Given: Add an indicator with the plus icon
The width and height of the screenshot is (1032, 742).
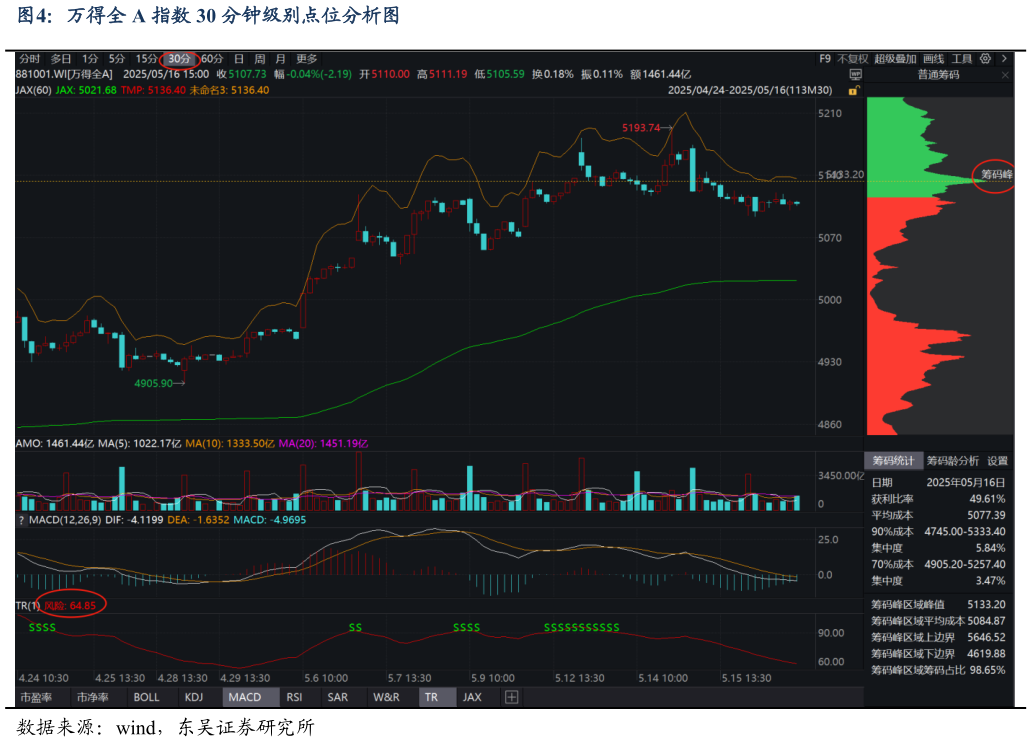Looking at the screenshot, I should 511,697.
